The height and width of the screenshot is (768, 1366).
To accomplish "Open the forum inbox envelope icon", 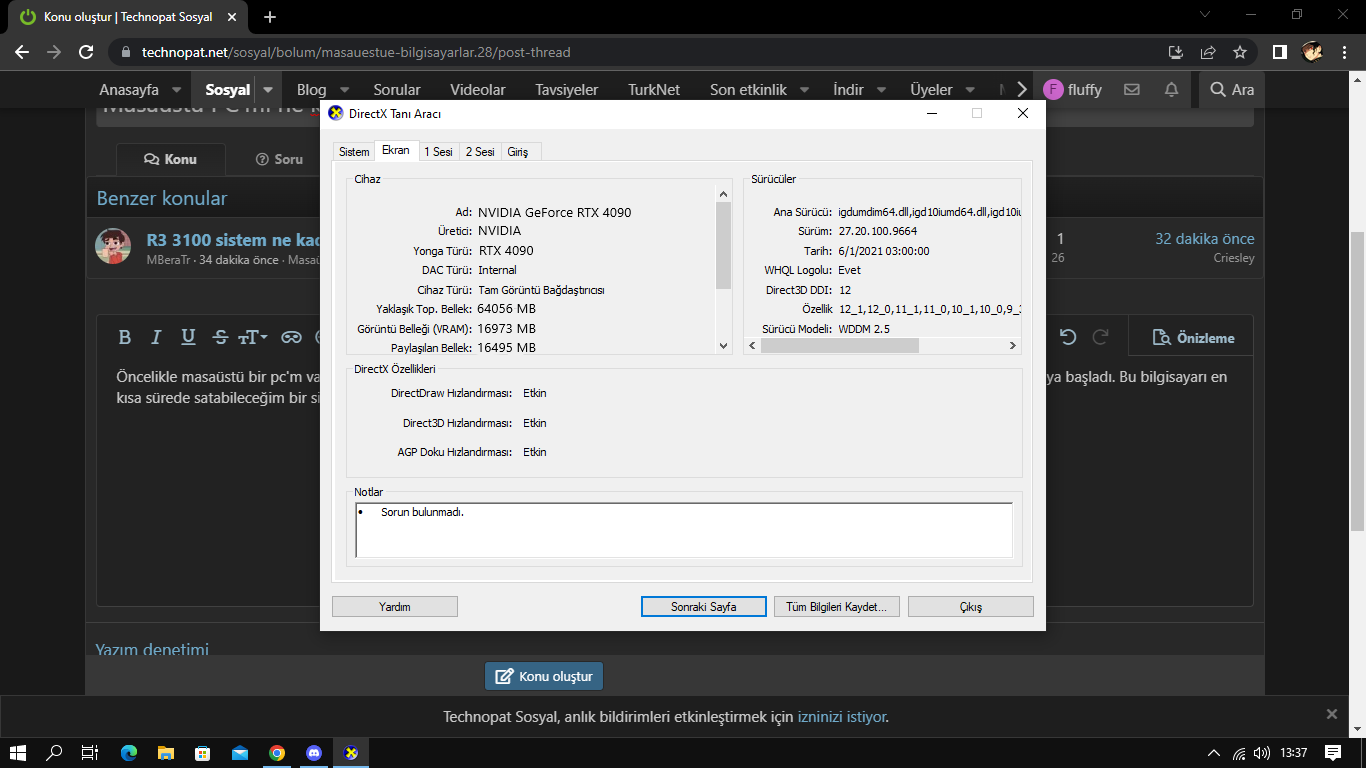I will pos(1132,89).
